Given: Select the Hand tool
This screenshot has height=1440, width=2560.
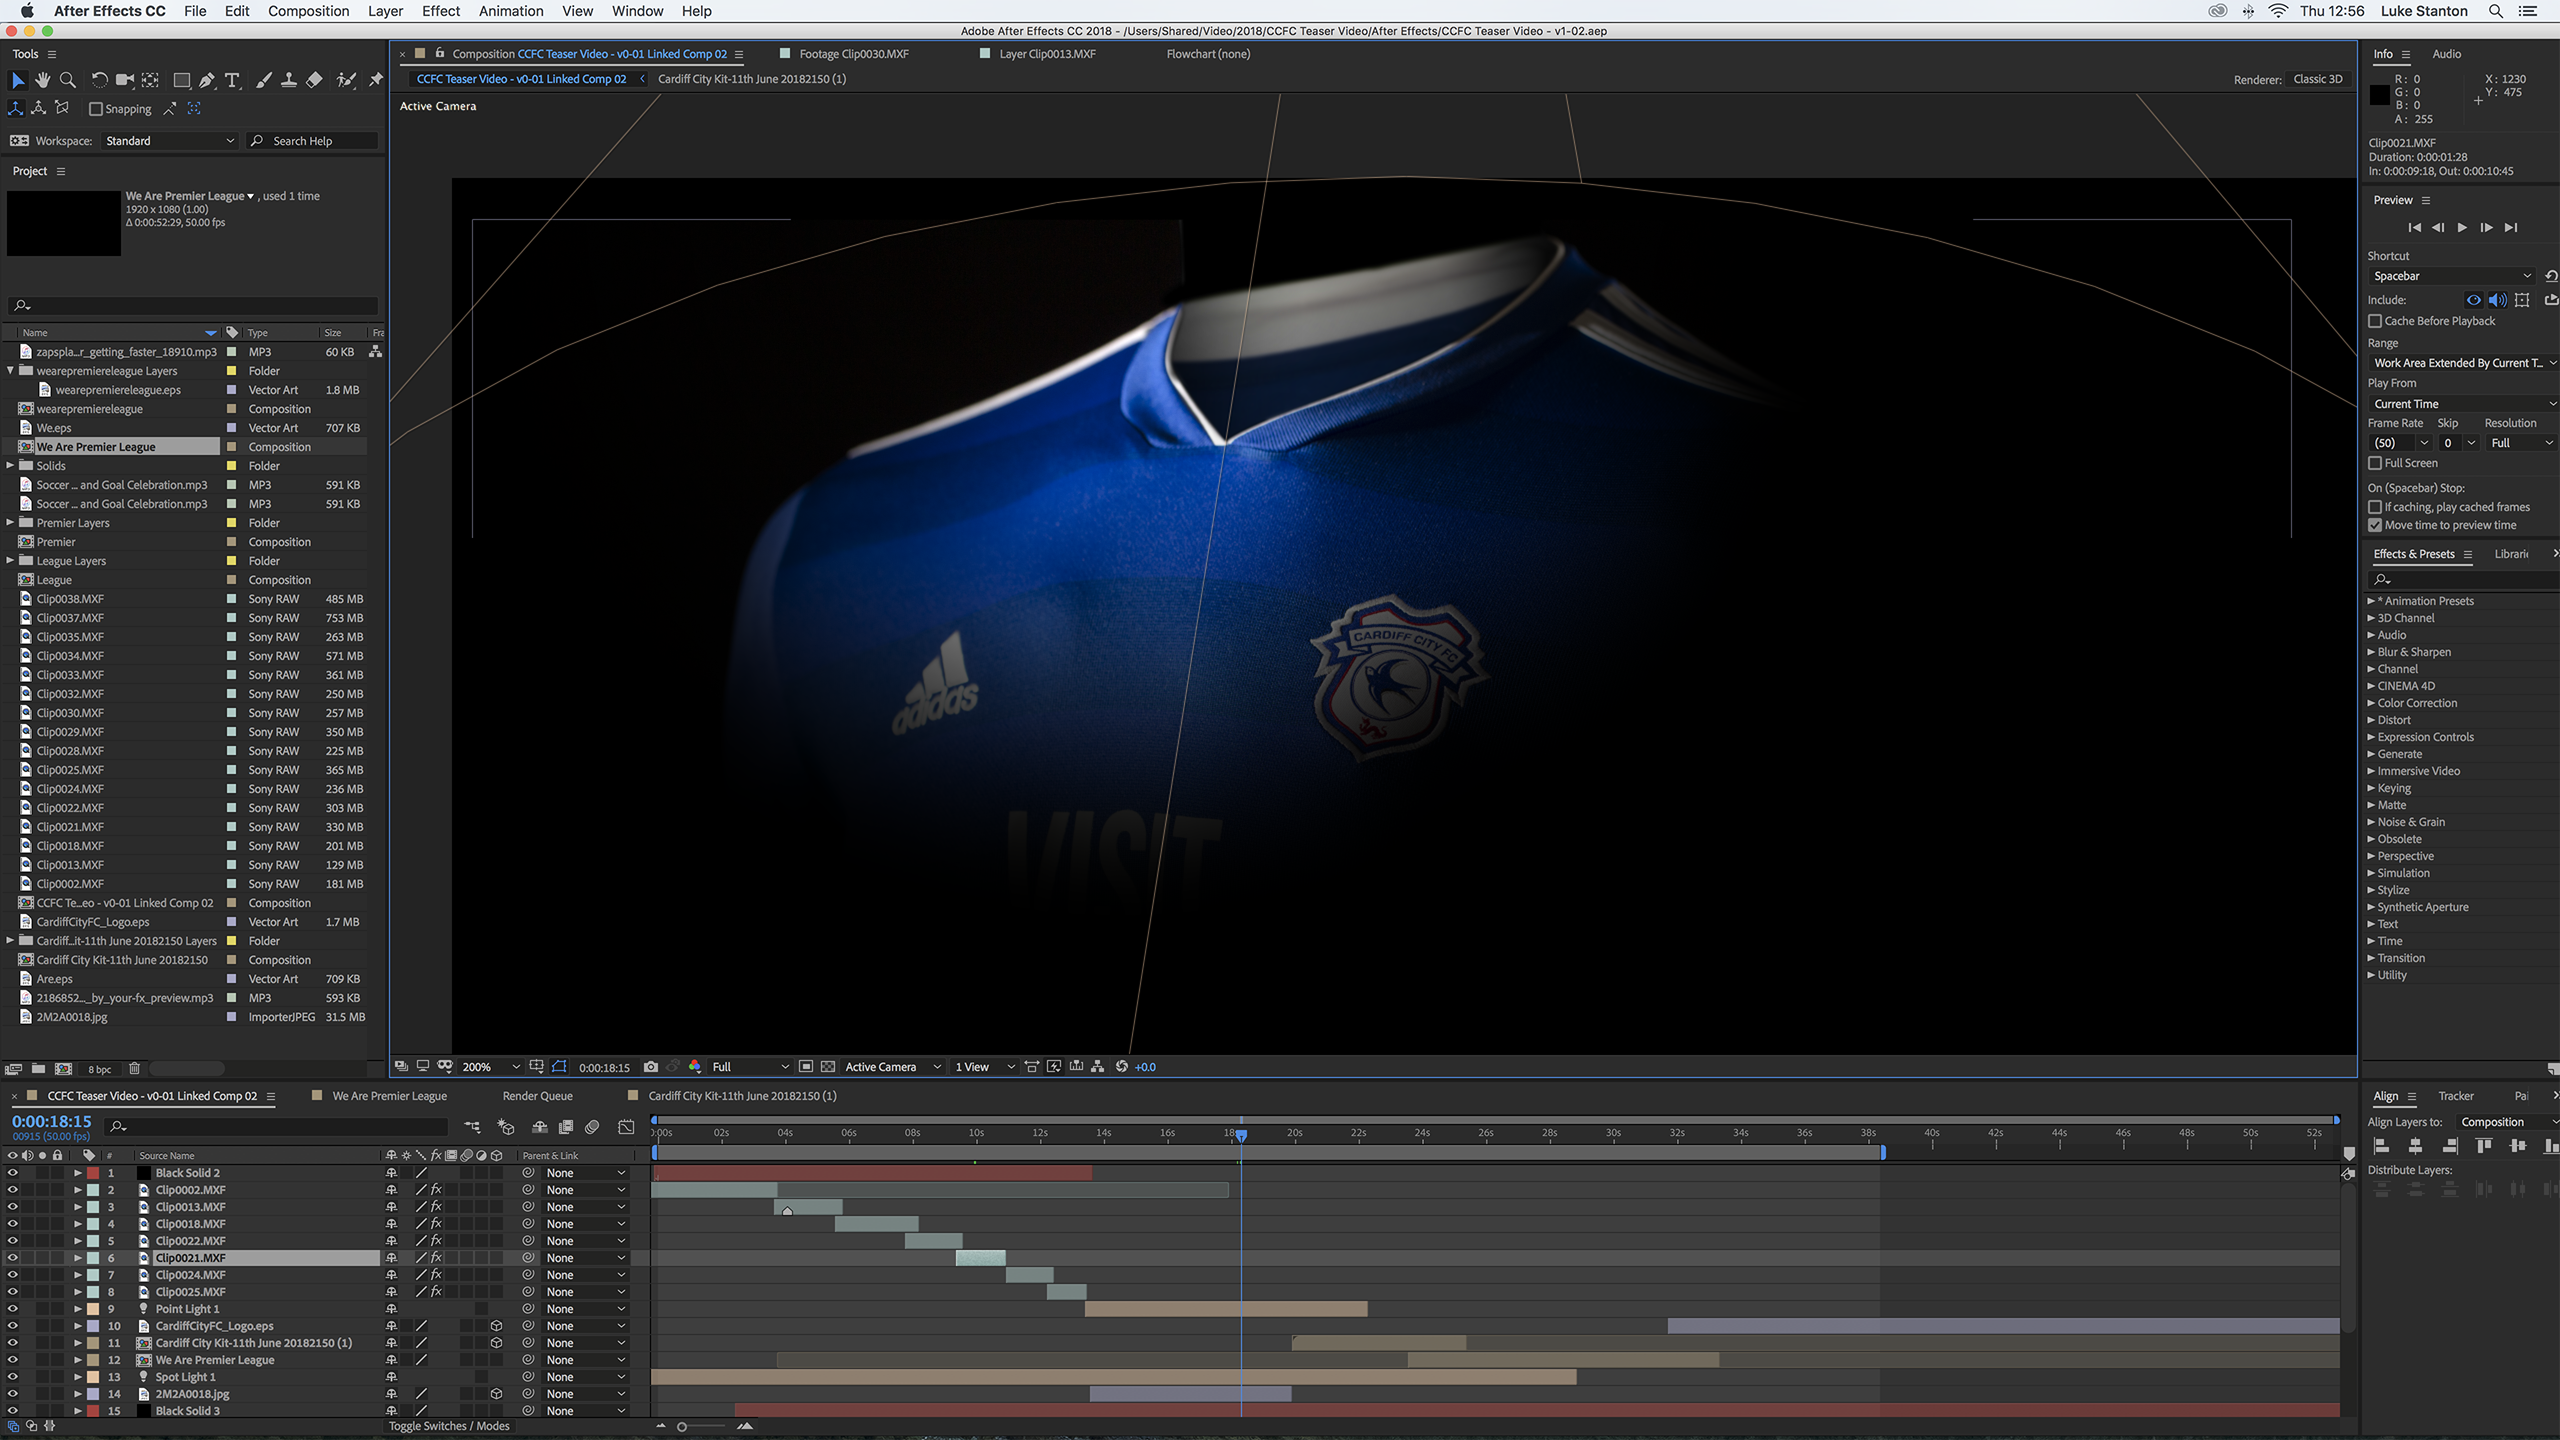Looking at the screenshot, I should (x=43, y=80).
